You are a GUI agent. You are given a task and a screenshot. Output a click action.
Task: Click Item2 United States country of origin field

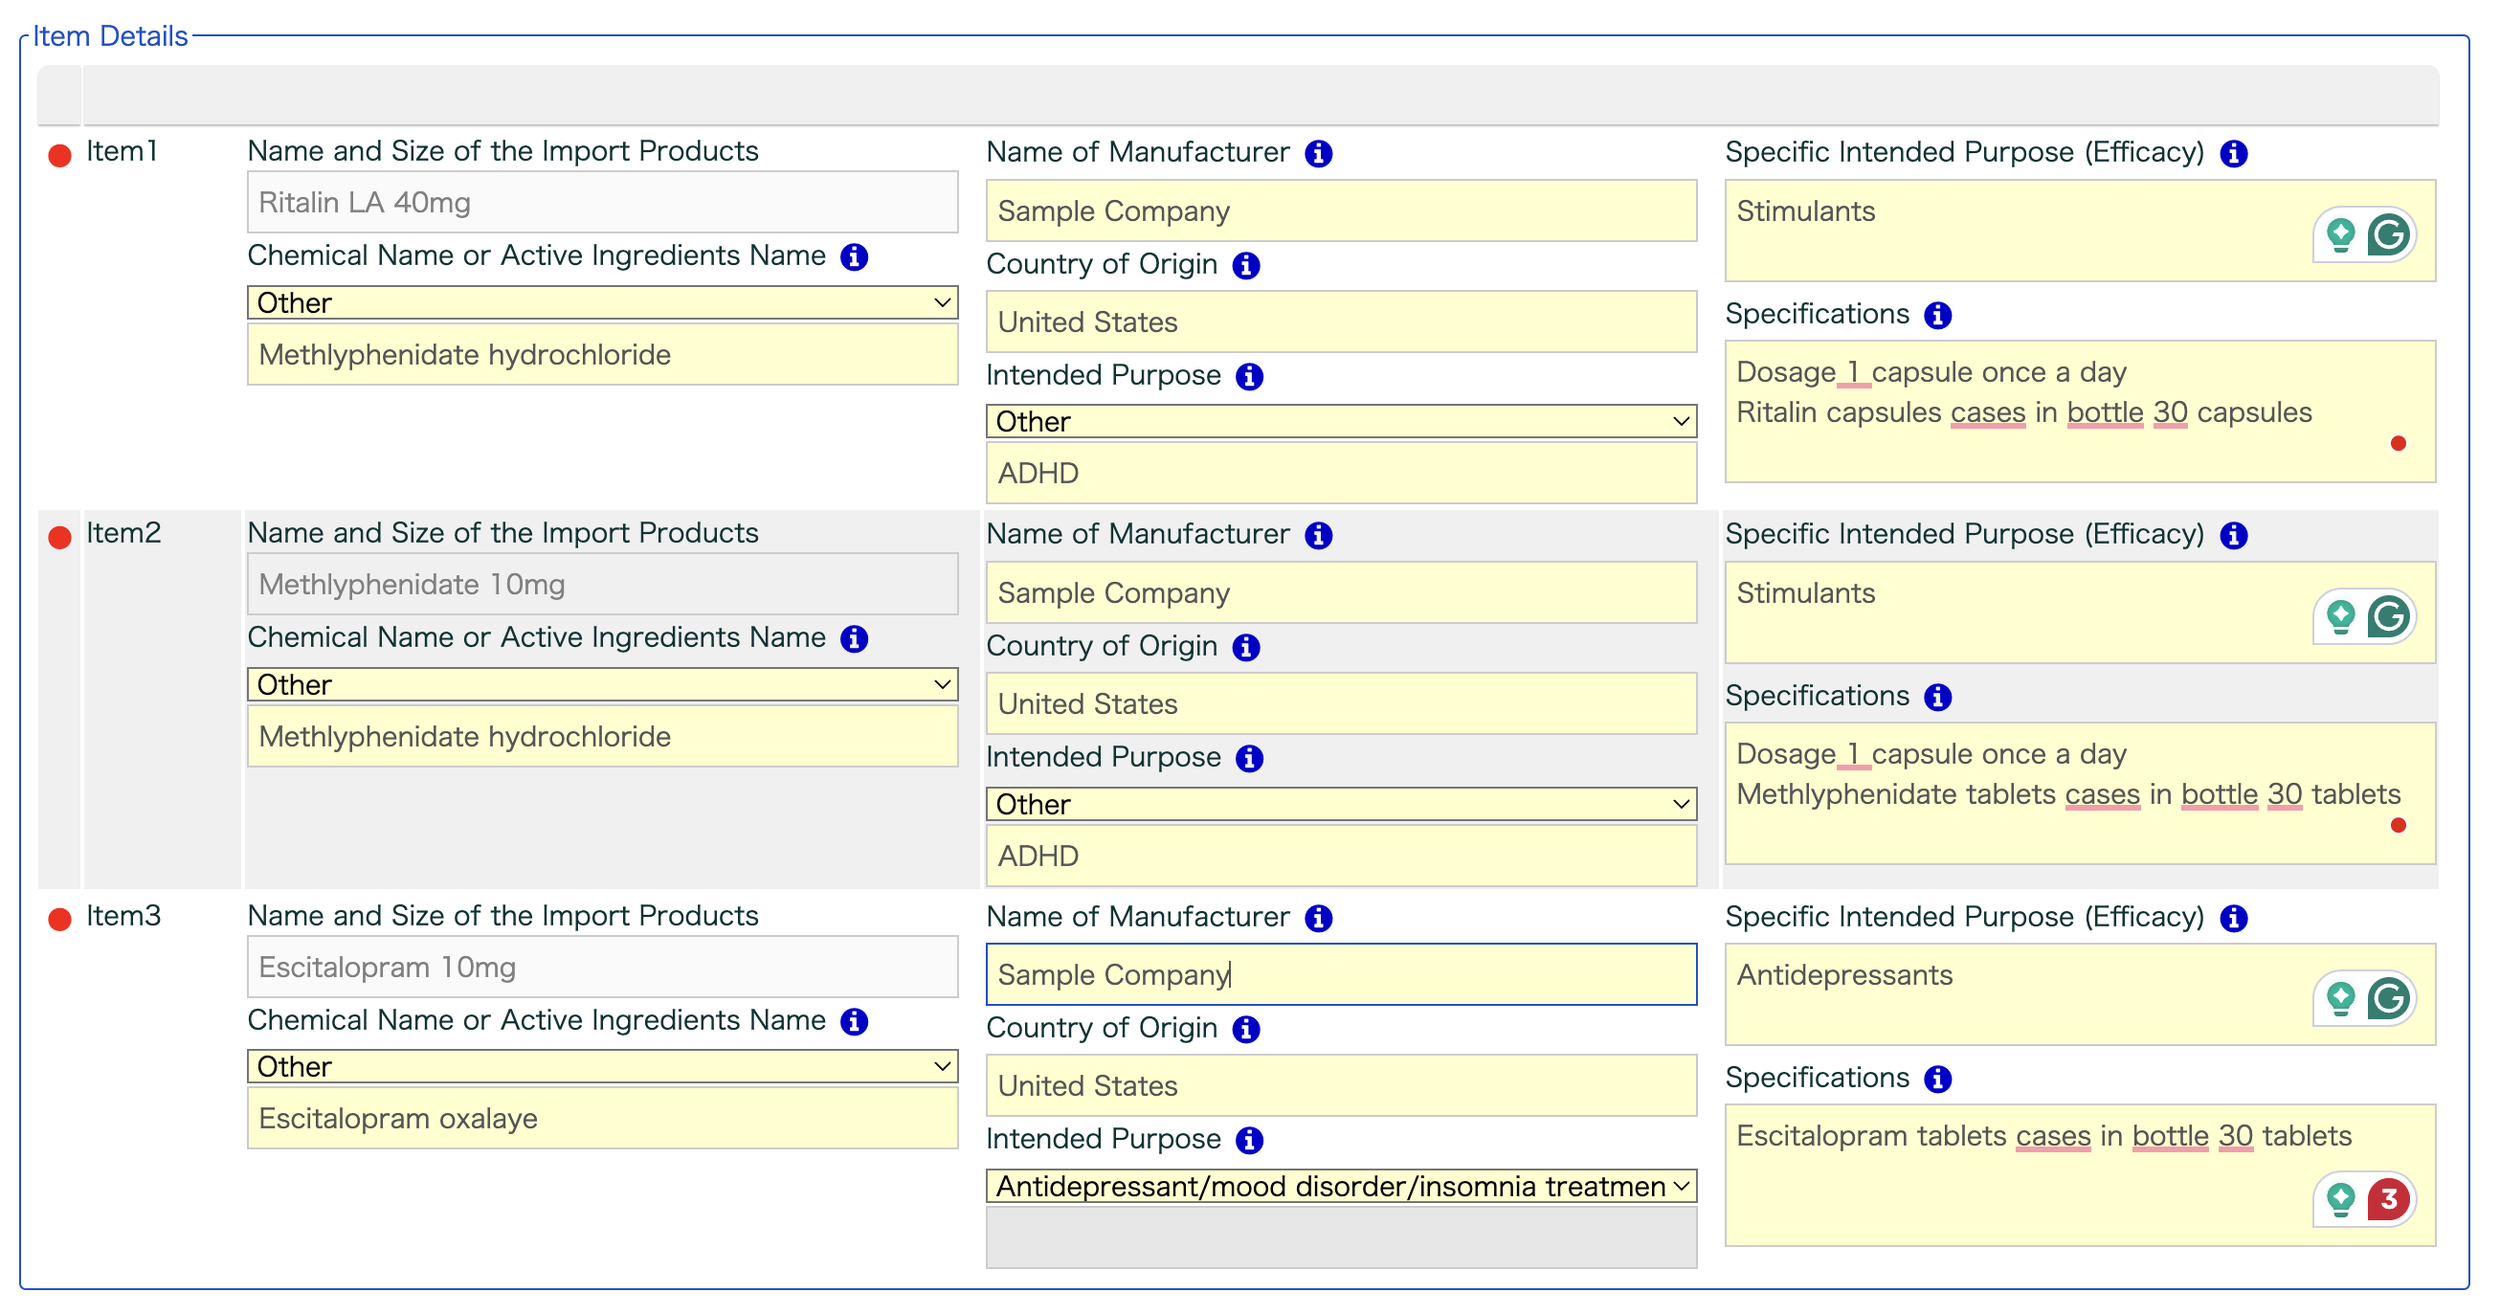pos(1340,704)
